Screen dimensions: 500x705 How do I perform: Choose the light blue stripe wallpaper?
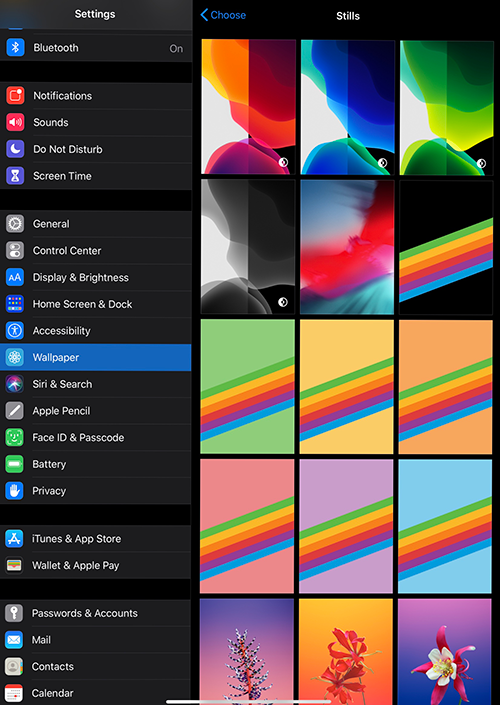tap(445, 526)
